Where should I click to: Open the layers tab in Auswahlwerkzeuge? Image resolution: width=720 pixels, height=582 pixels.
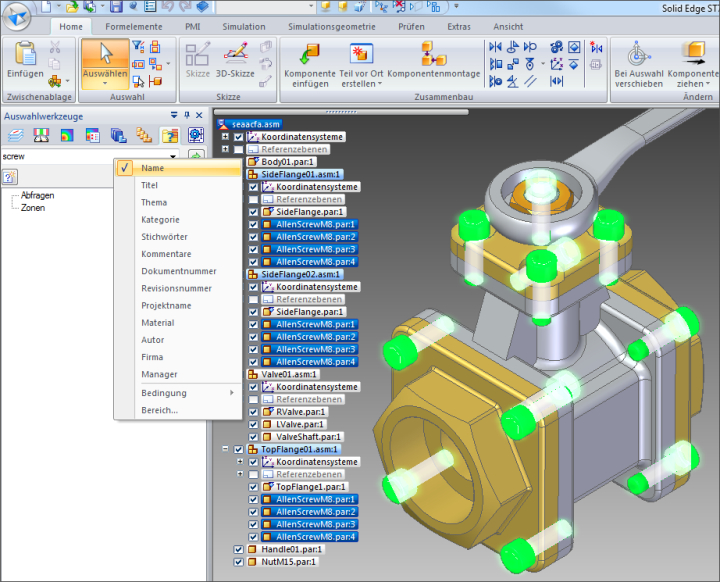16,136
